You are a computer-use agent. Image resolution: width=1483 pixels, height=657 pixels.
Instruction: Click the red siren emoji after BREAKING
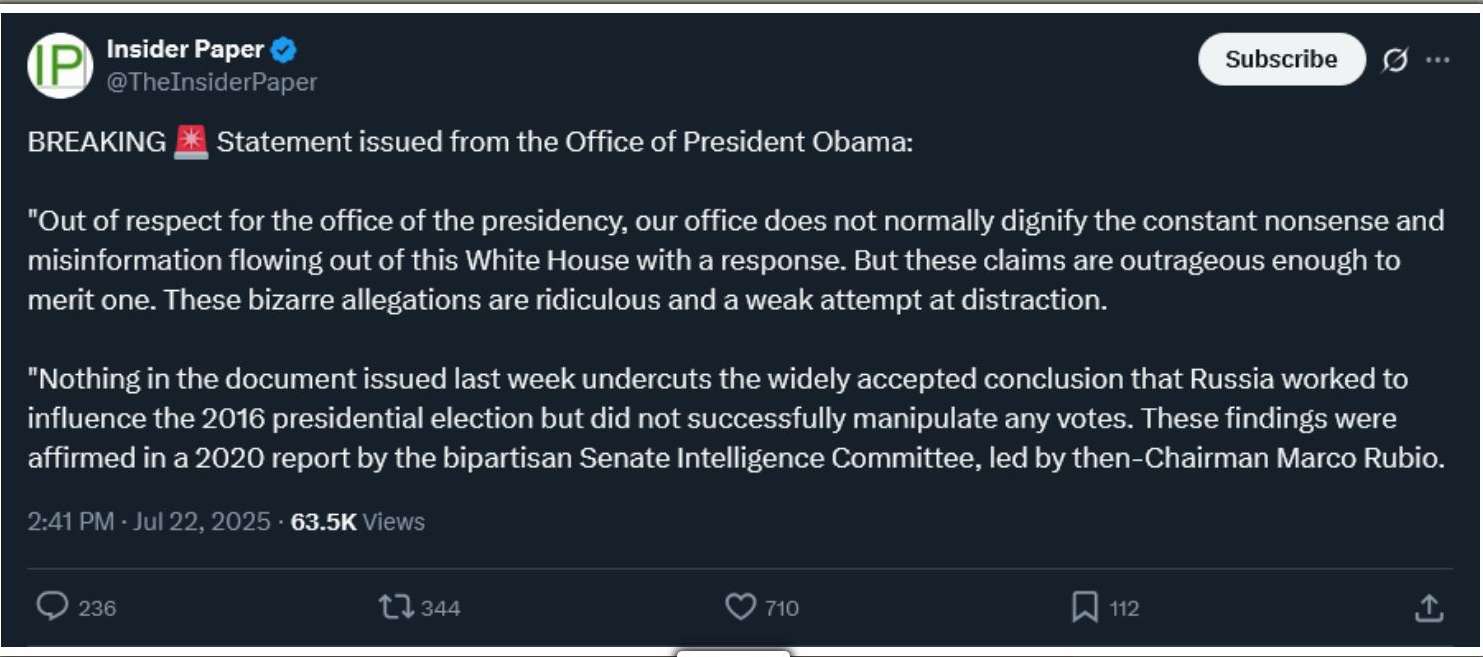click(191, 142)
